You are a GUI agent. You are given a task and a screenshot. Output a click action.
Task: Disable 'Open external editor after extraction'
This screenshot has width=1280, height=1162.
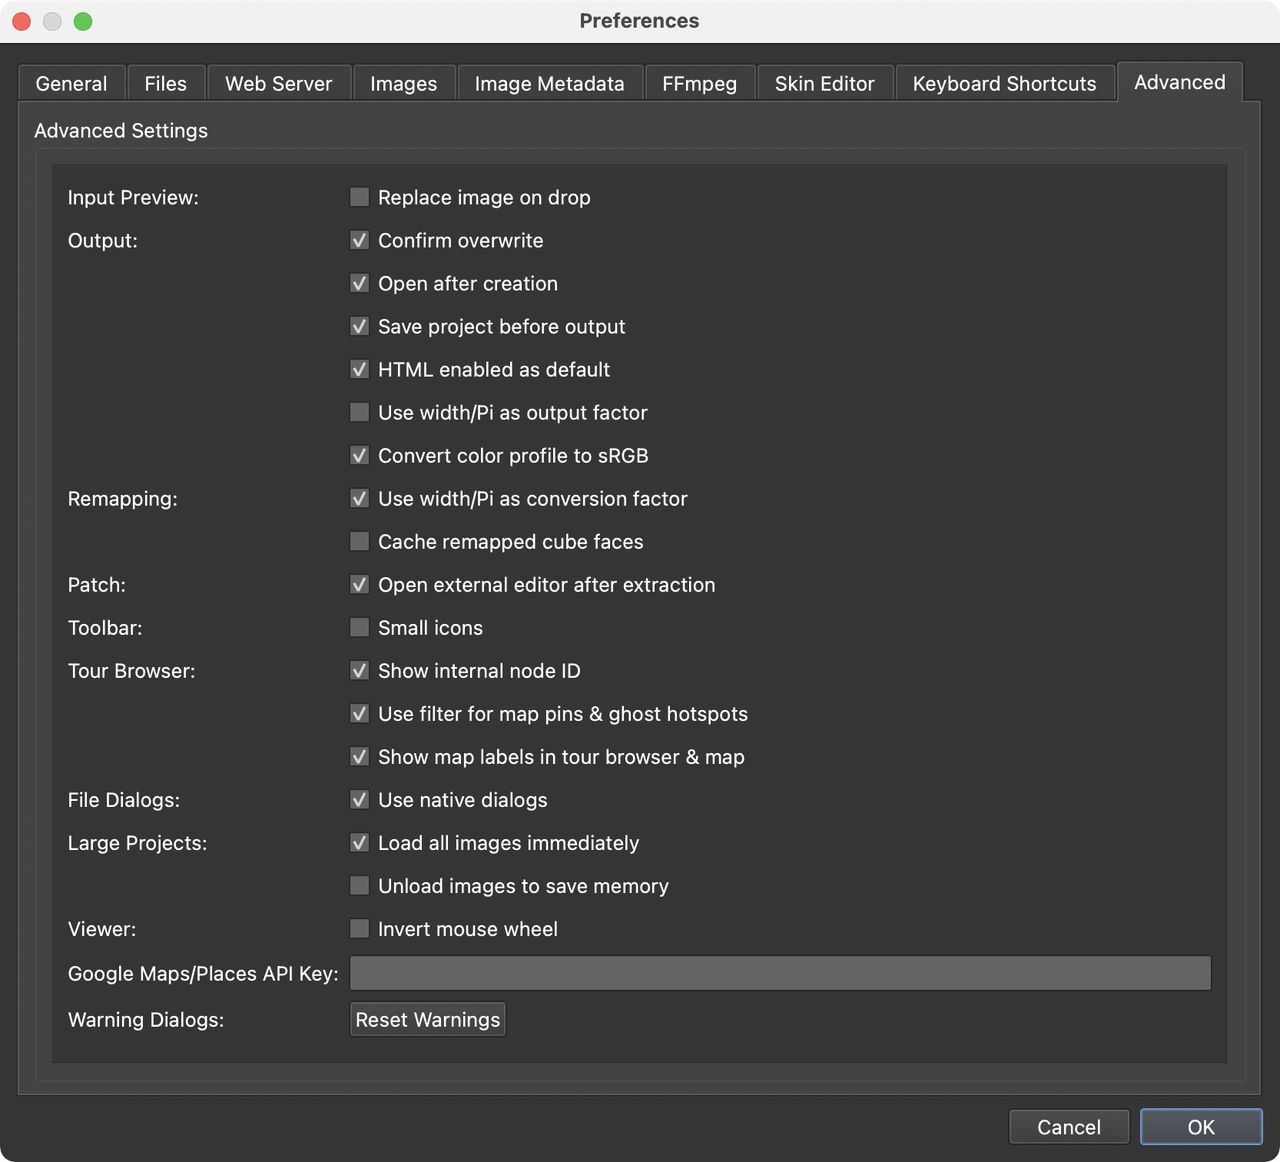(x=359, y=584)
